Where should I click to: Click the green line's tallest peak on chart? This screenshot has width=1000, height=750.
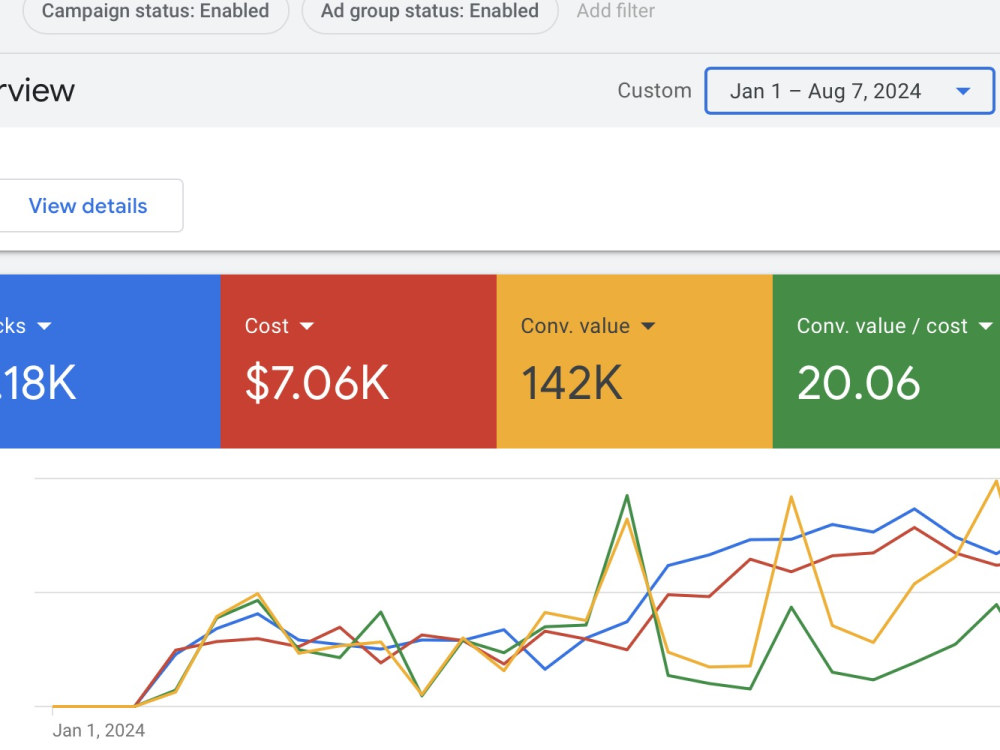(627, 496)
